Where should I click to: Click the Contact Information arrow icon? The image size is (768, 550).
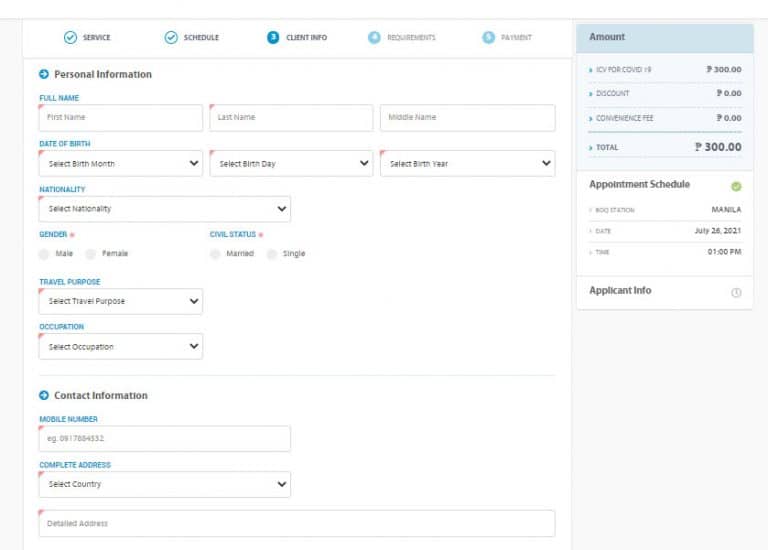44,396
